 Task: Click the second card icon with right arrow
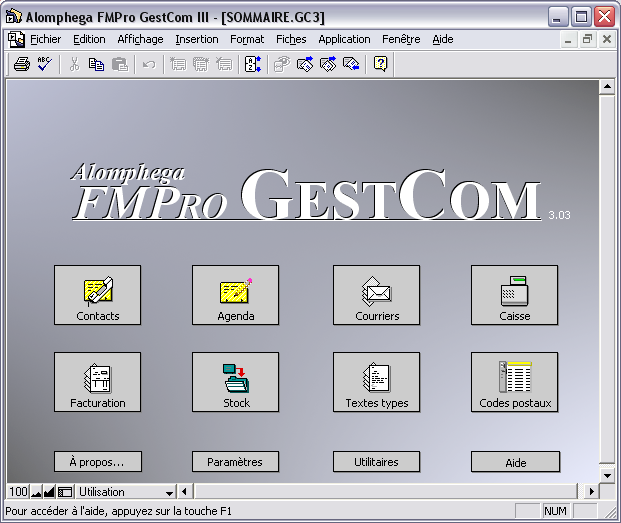tap(328, 64)
